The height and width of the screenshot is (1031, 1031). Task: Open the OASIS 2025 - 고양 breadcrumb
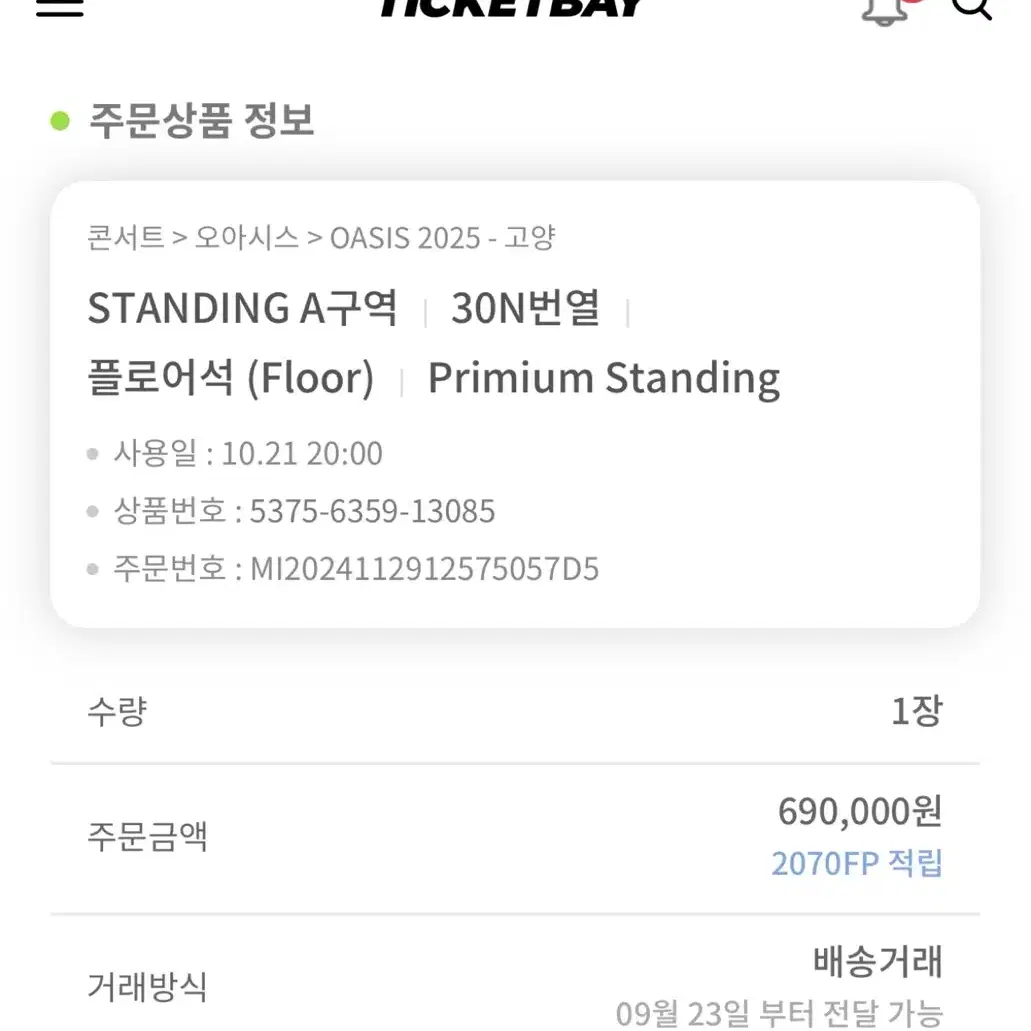443,237
